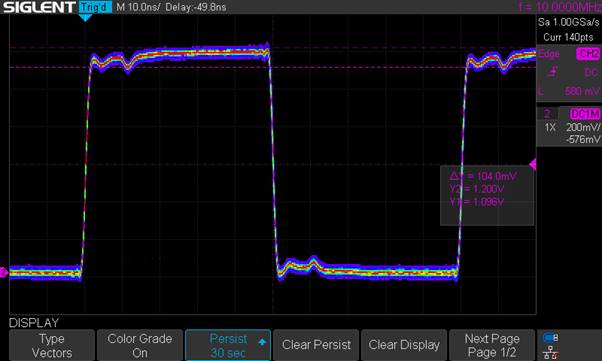
Task: Click the magenta trigger level arrow marker
Action: 533,164
